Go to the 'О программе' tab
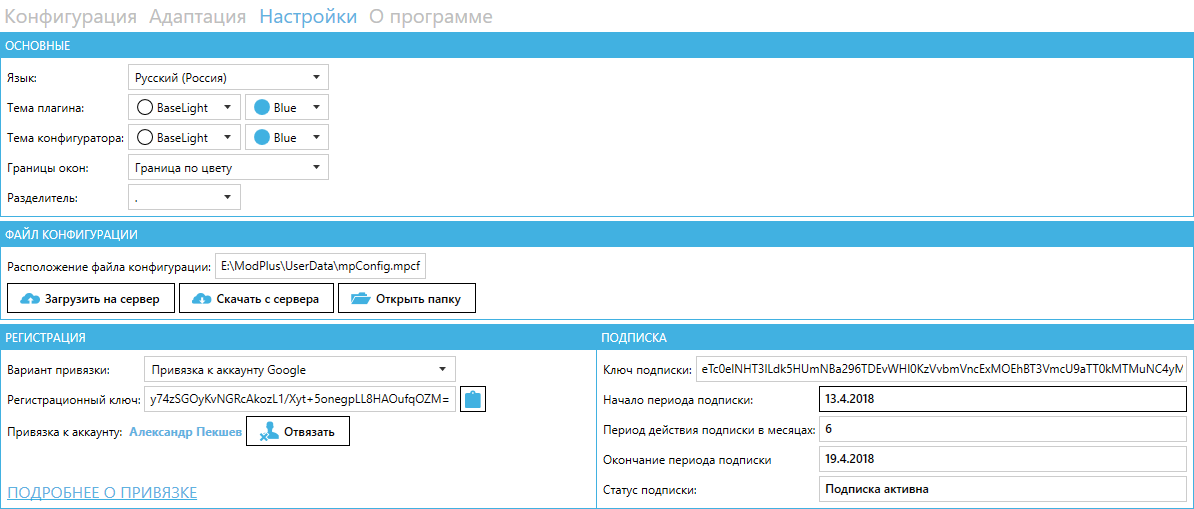The width and height of the screenshot is (1194, 509). click(x=430, y=16)
